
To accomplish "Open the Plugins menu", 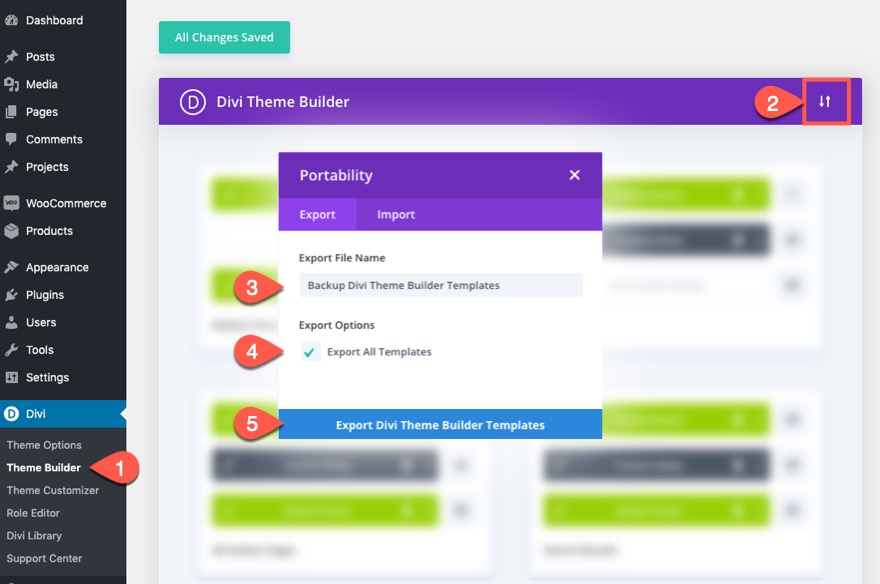I will [x=45, y=295].
